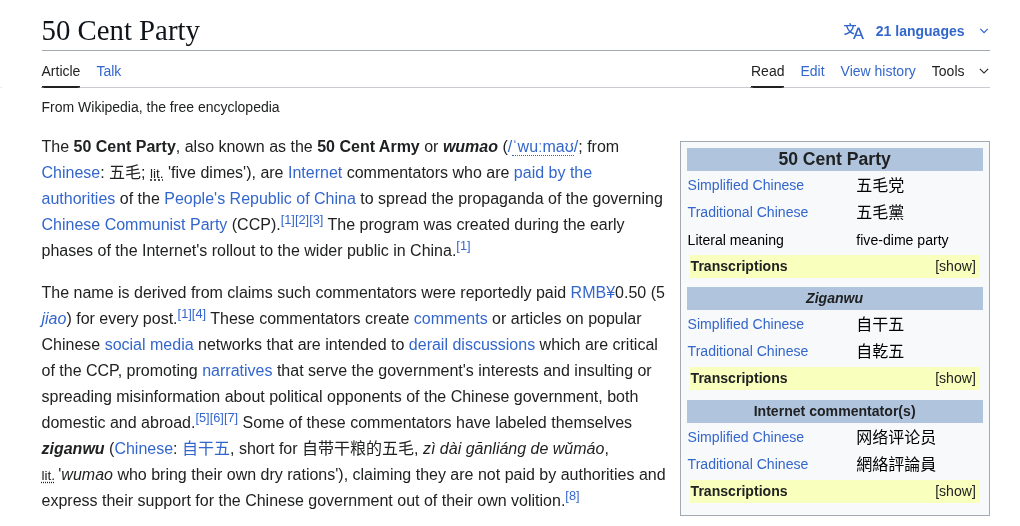The height and width of the screenshot is (526, 1020).
Task: Open the Tools dropdown menu
Action: coord(960,71)
